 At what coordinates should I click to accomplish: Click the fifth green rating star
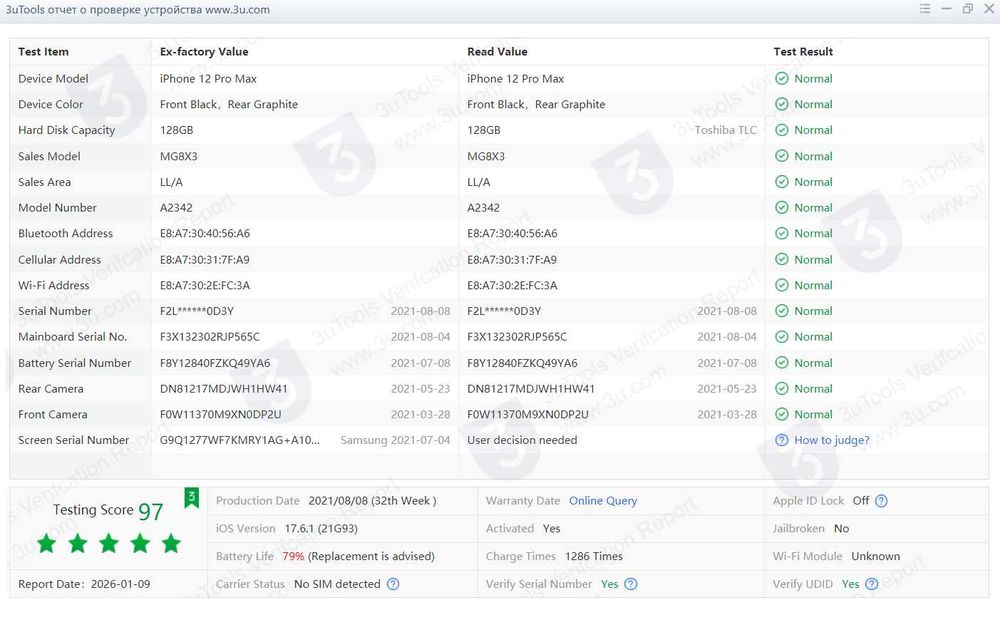(x=171, y=544)
